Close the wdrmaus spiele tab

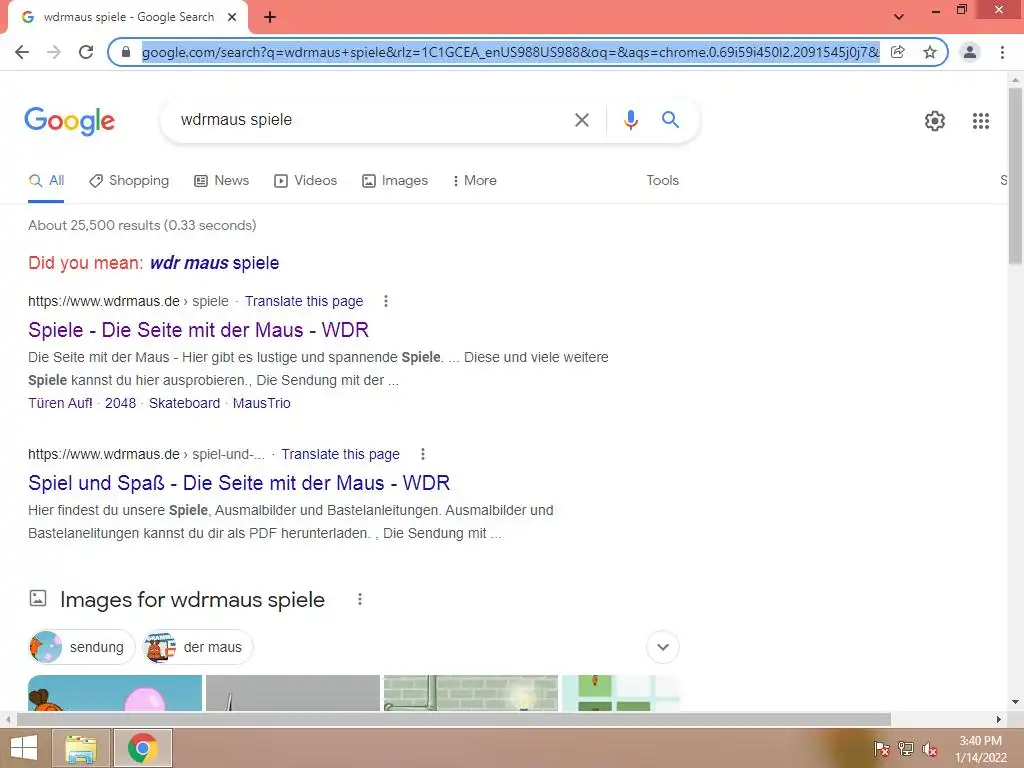pyautogui.click(x=232, y=17)
